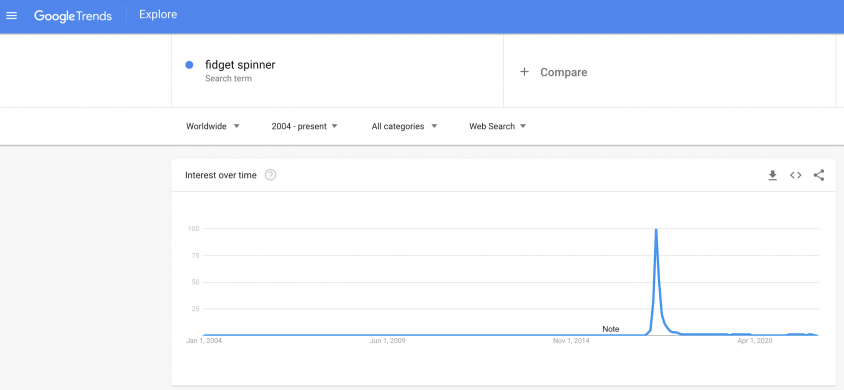844x390 pixels.
Task: Click the Note marker on the chart
Action: tap(610, 329)
